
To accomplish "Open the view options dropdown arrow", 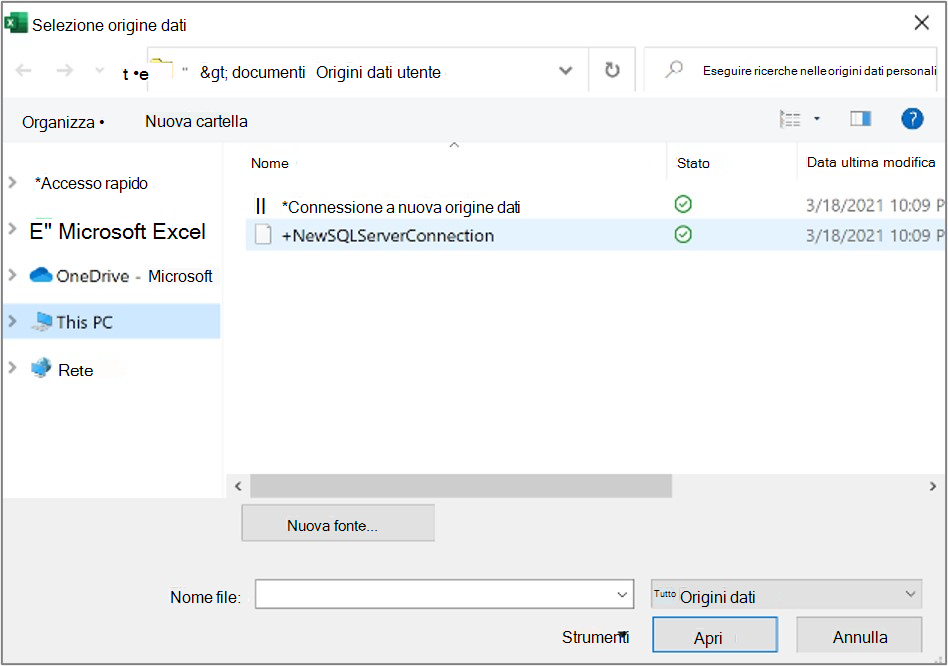I will point(817,119).
